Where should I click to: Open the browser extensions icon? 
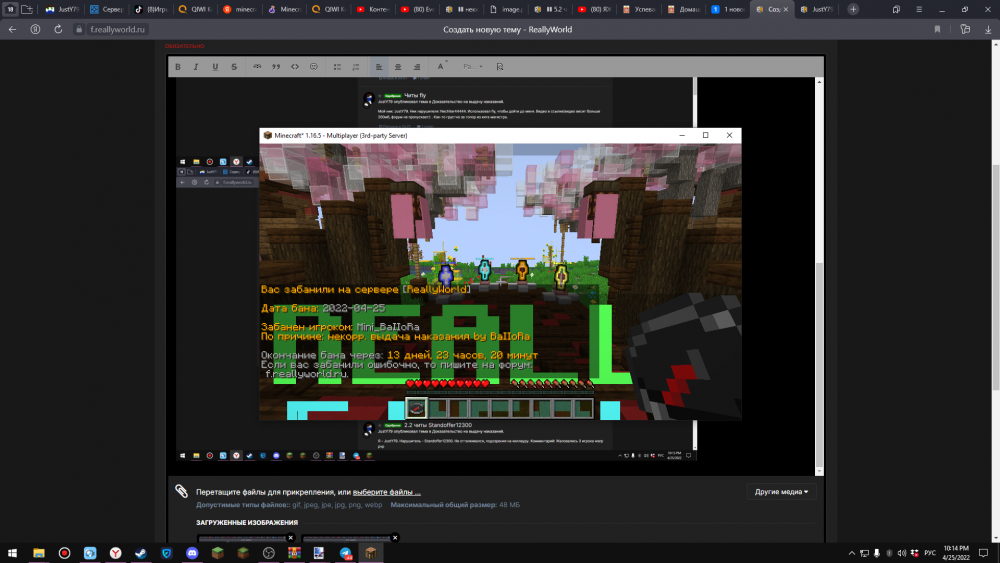pos(965,29)
